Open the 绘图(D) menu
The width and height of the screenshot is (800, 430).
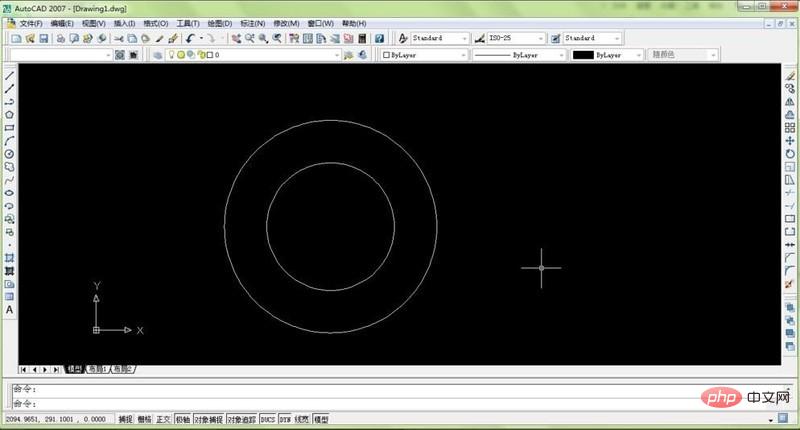[x=219, y=23]
